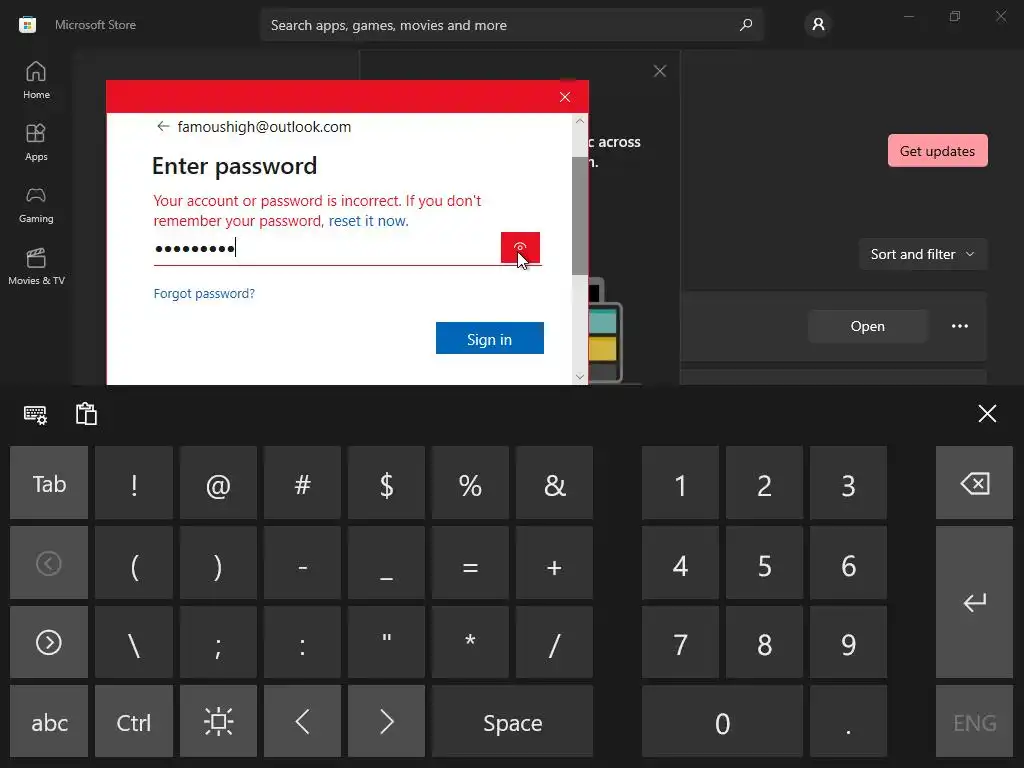Tap the Space key
This screenshot has width=1024, height=768.
(512, 722)
